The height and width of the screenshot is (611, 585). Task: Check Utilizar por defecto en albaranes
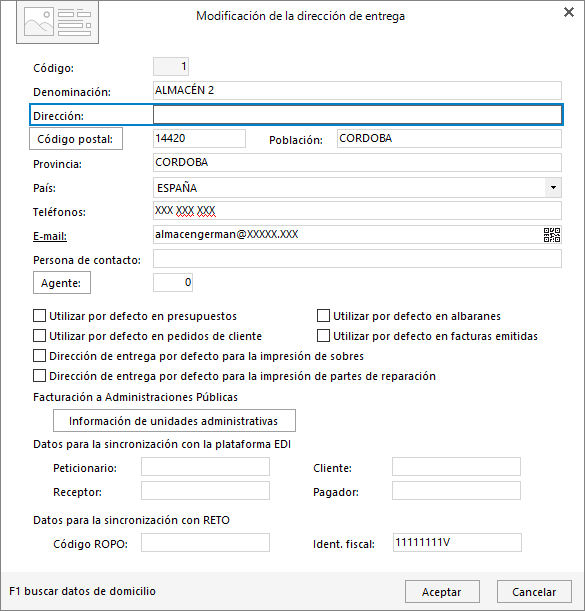323,316
